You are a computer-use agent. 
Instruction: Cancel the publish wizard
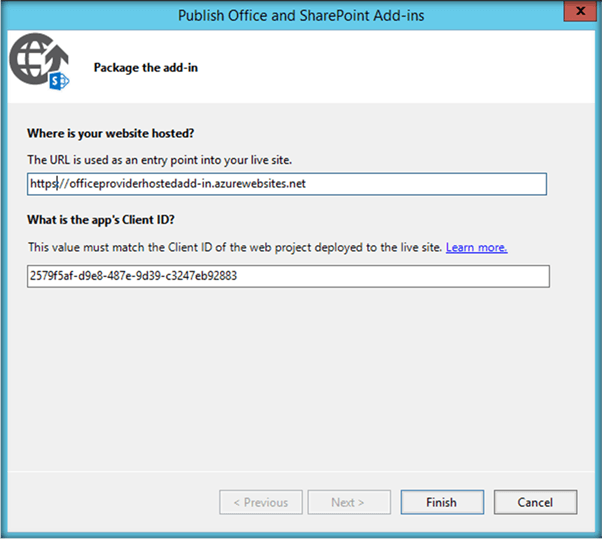pos(536,502)
